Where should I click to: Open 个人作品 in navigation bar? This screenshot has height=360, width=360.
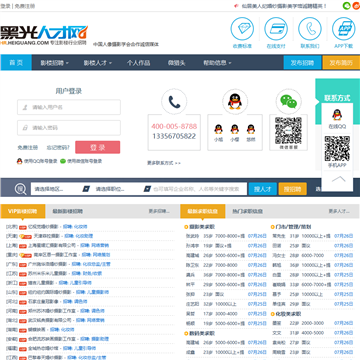pos(138,63)
